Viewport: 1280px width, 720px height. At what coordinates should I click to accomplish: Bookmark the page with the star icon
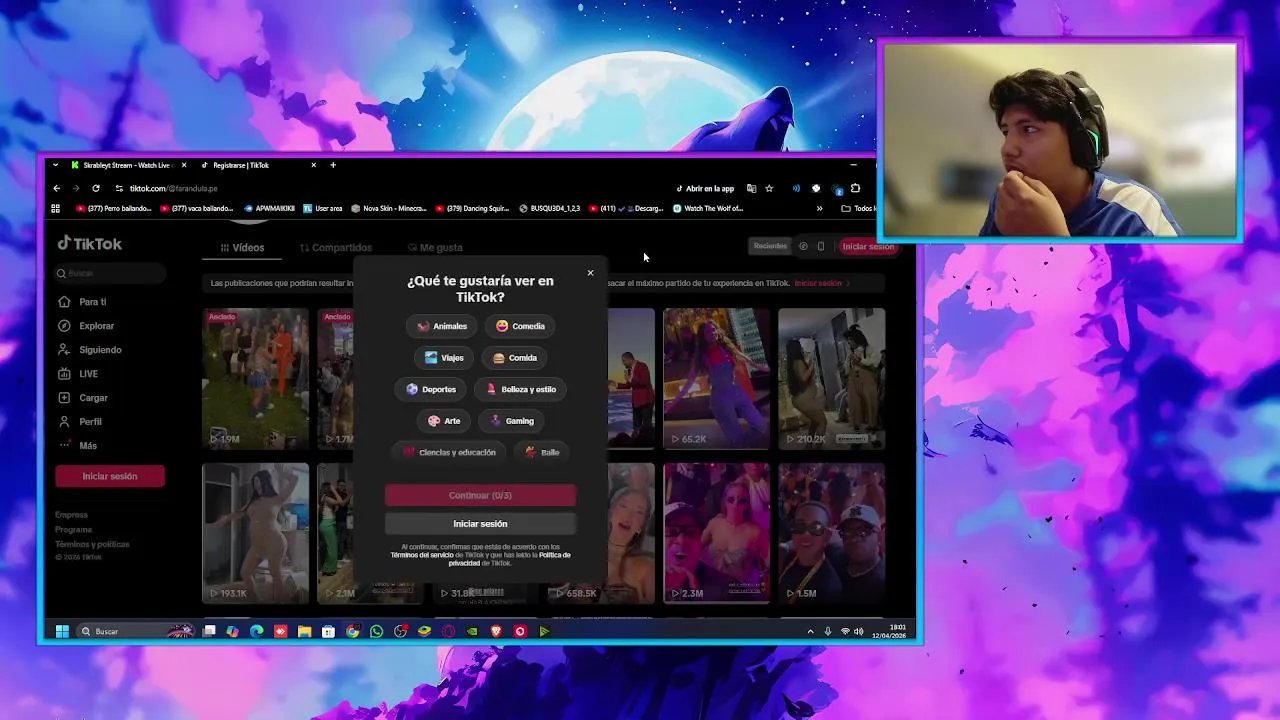tap(769, 188)
